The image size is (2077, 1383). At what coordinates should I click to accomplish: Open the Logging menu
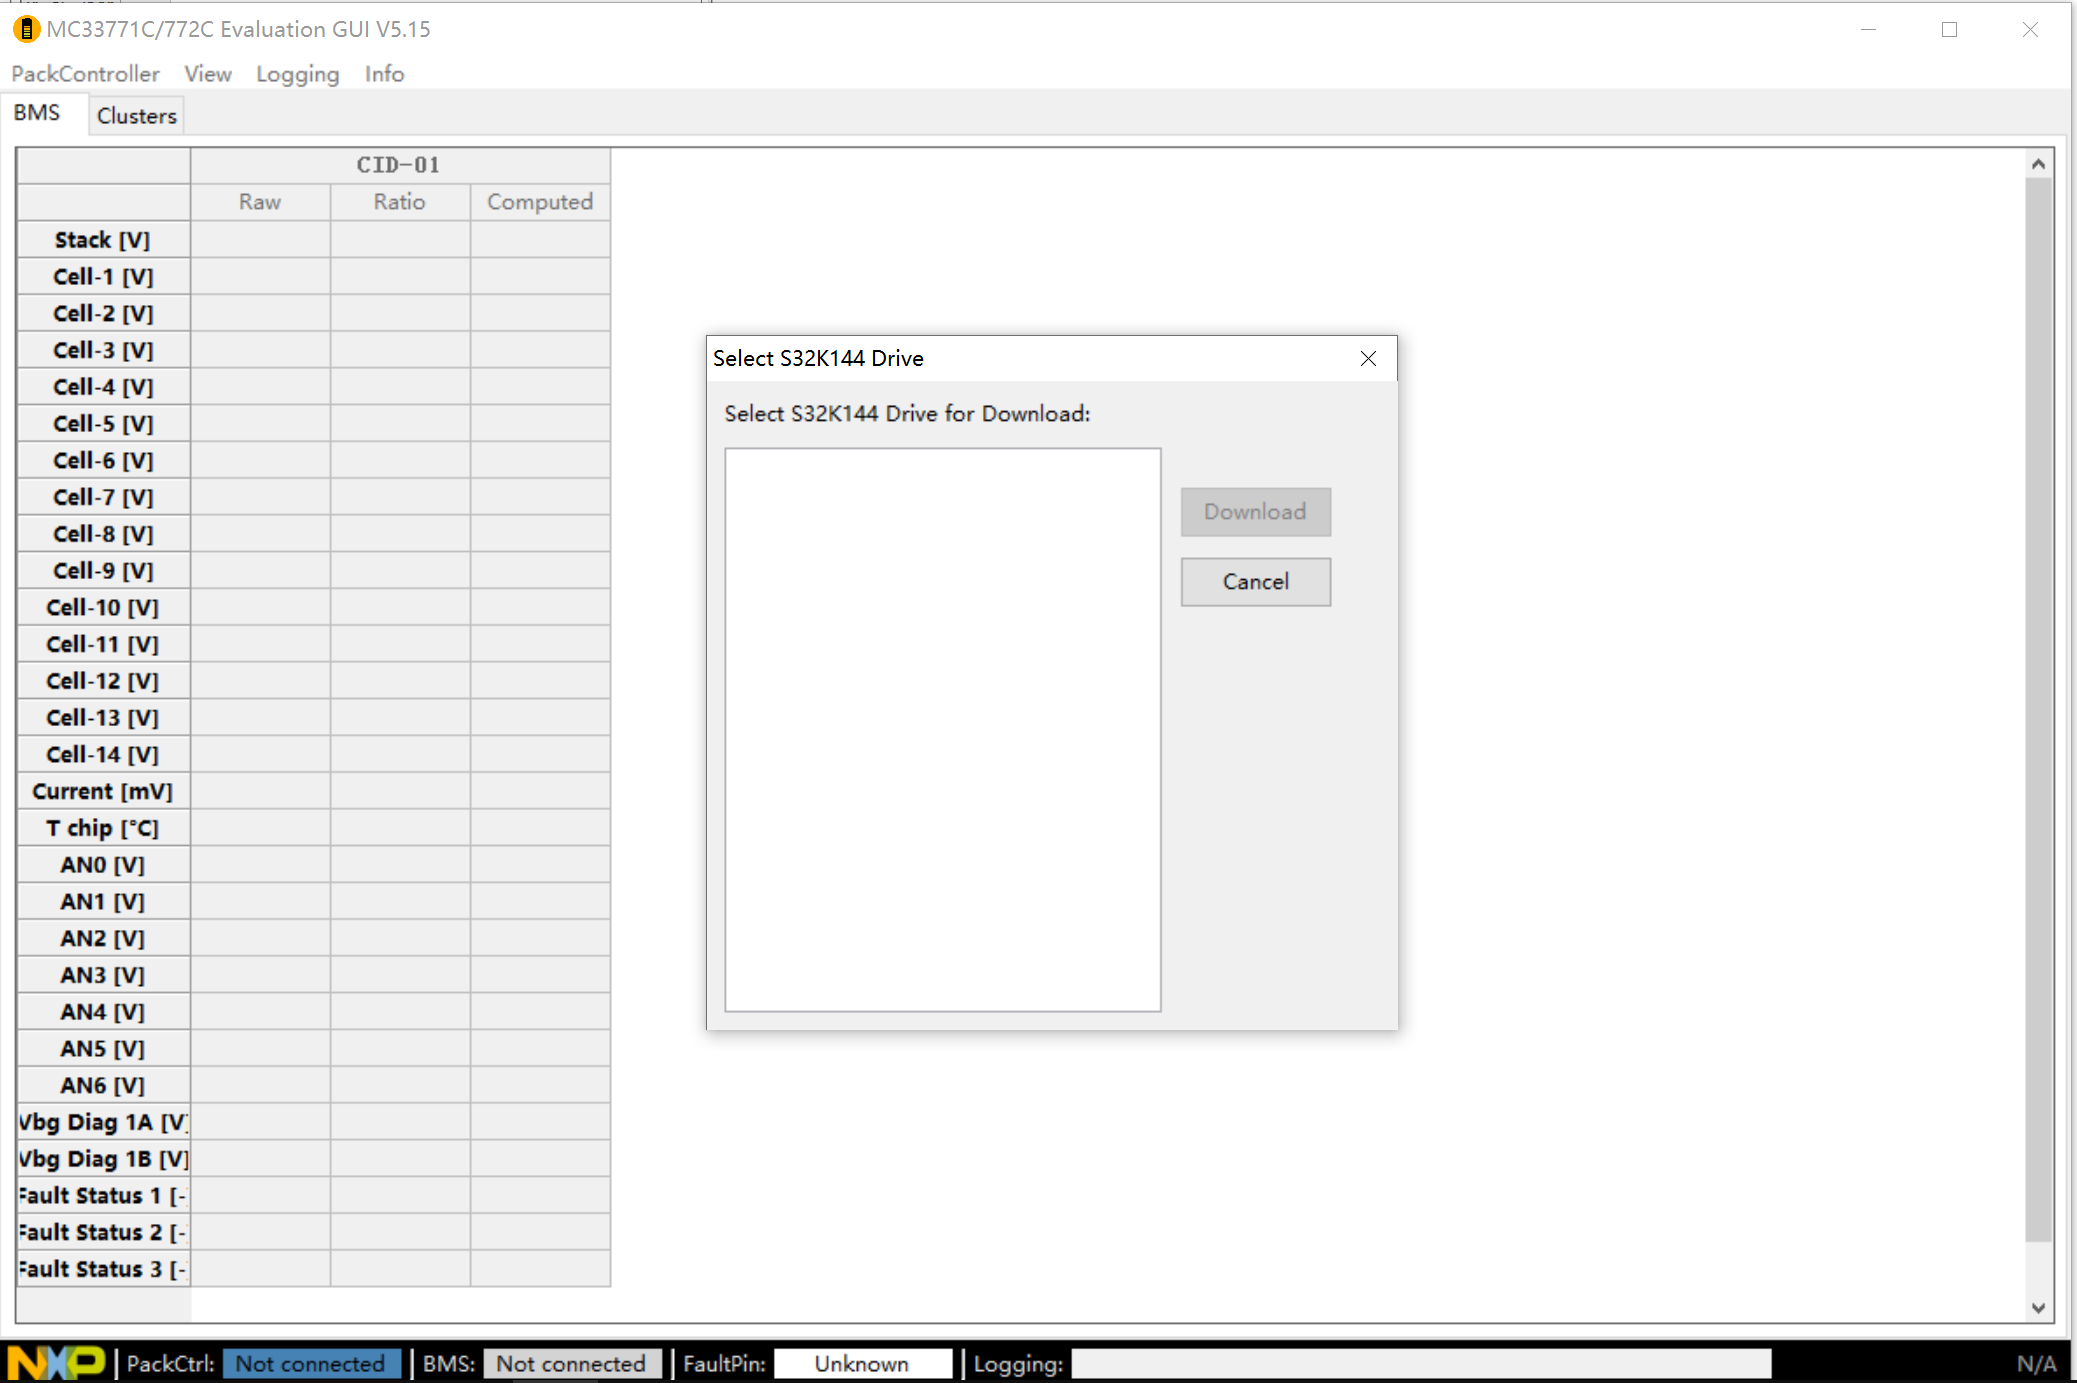(x=297, y=73)
